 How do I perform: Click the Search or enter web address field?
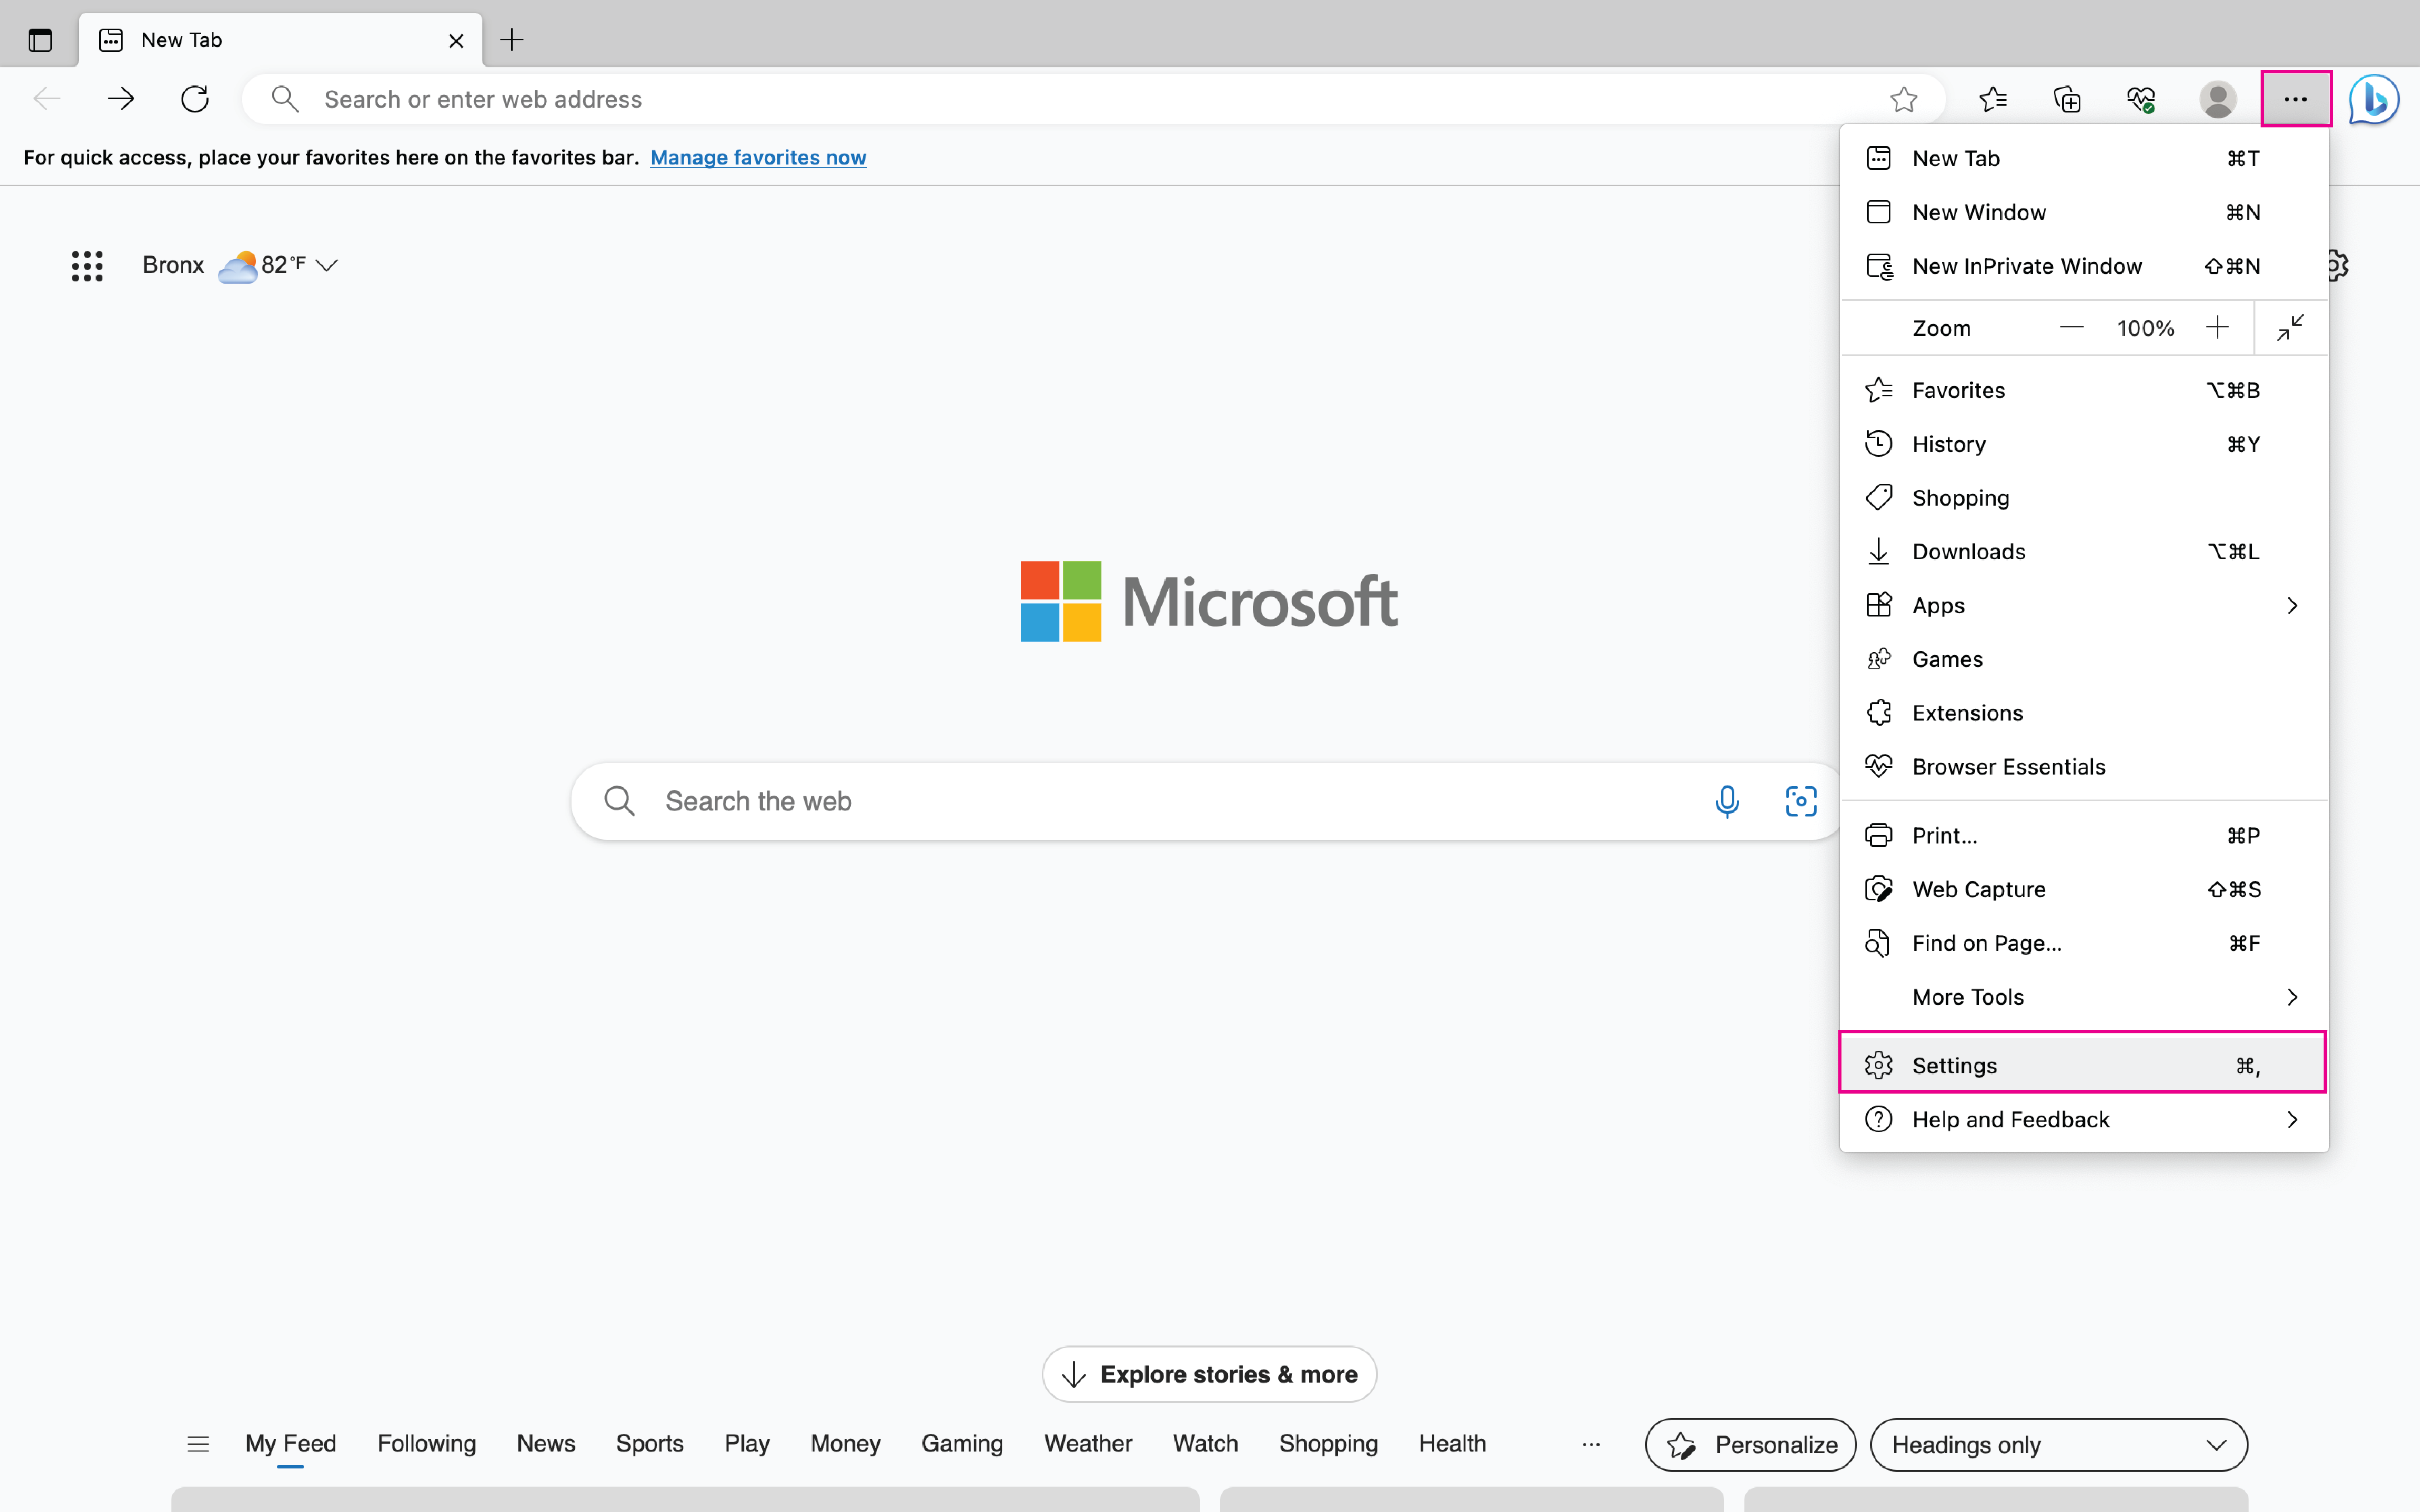point(1093,99)
